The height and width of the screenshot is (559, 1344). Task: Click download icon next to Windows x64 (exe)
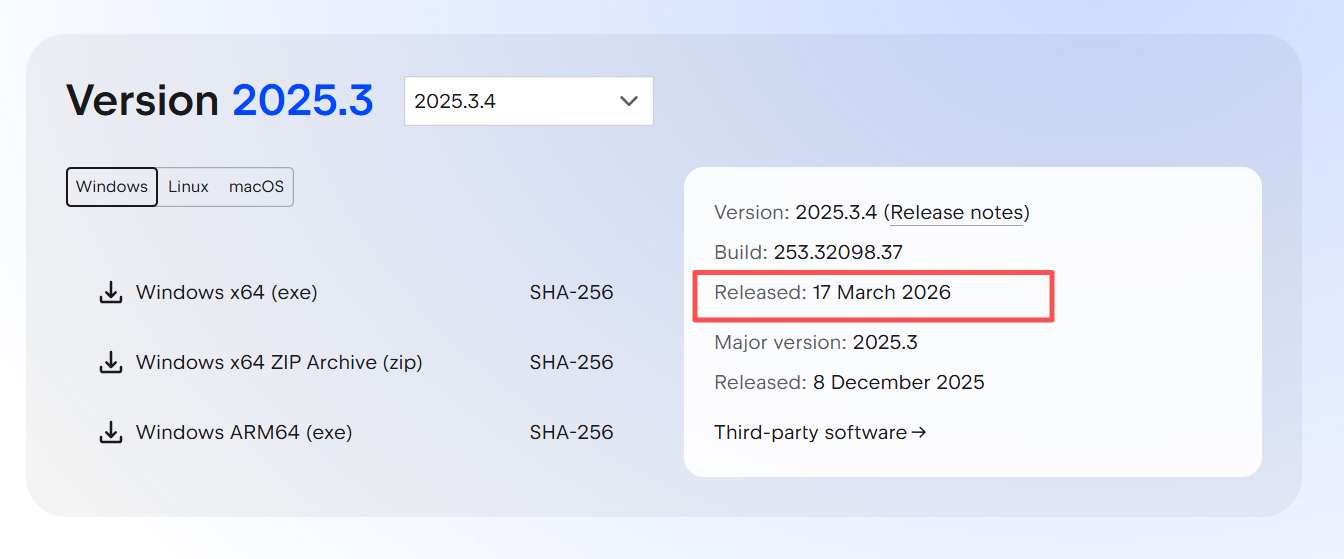[x=110, y=293]
